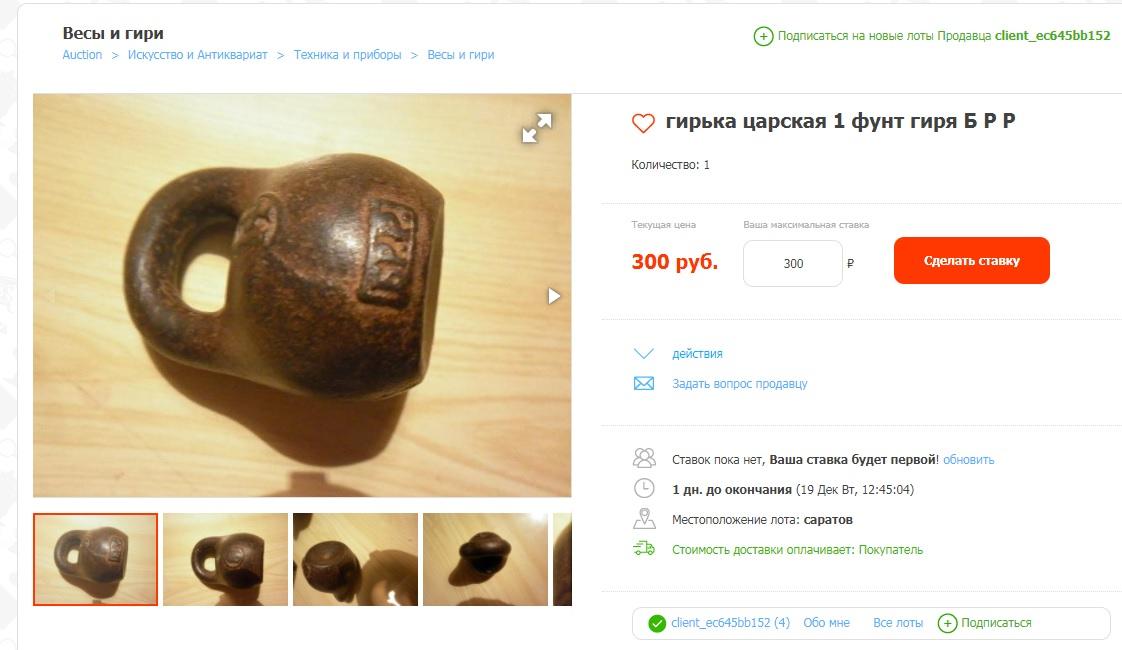Click 'обновить' to refresh bids
The image size is (1122, 650).
click(x=968, y=460)
